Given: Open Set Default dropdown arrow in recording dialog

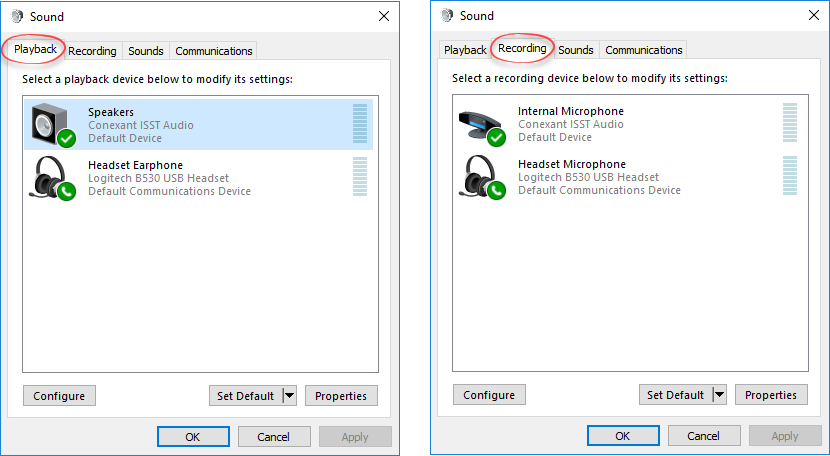Looking at the screenshot, I should tap(720, 395).
